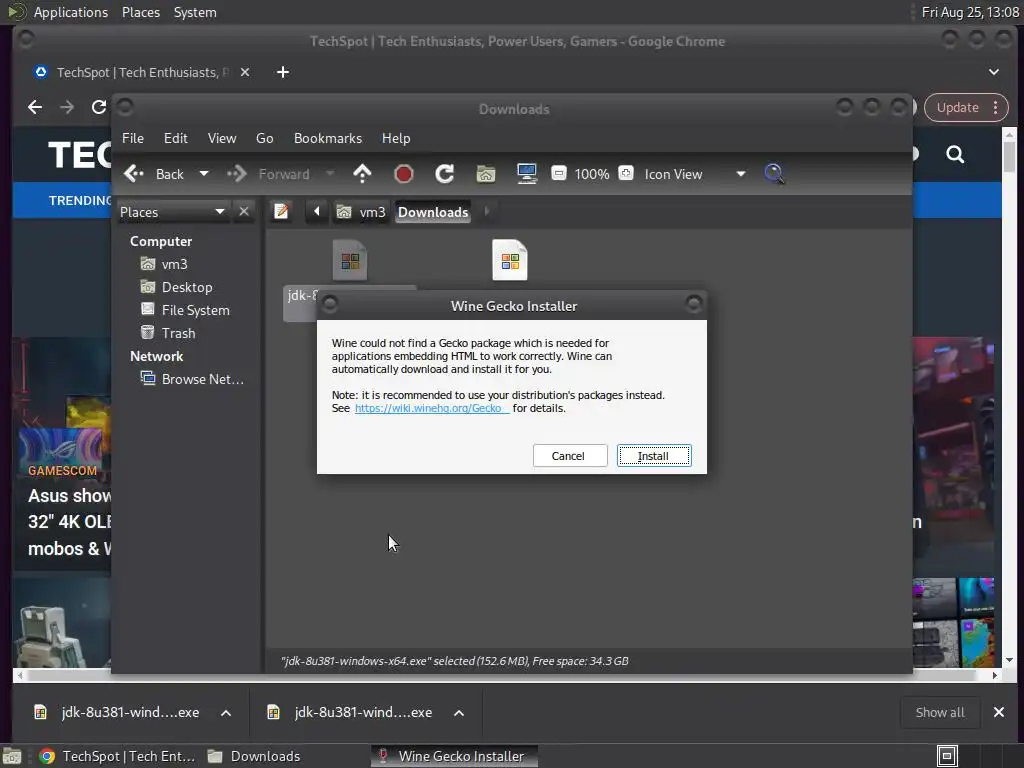Screen dimensions: 1024x768
Task: Expand first jdk-8u381 download options
Action: (x=226, y=713)
